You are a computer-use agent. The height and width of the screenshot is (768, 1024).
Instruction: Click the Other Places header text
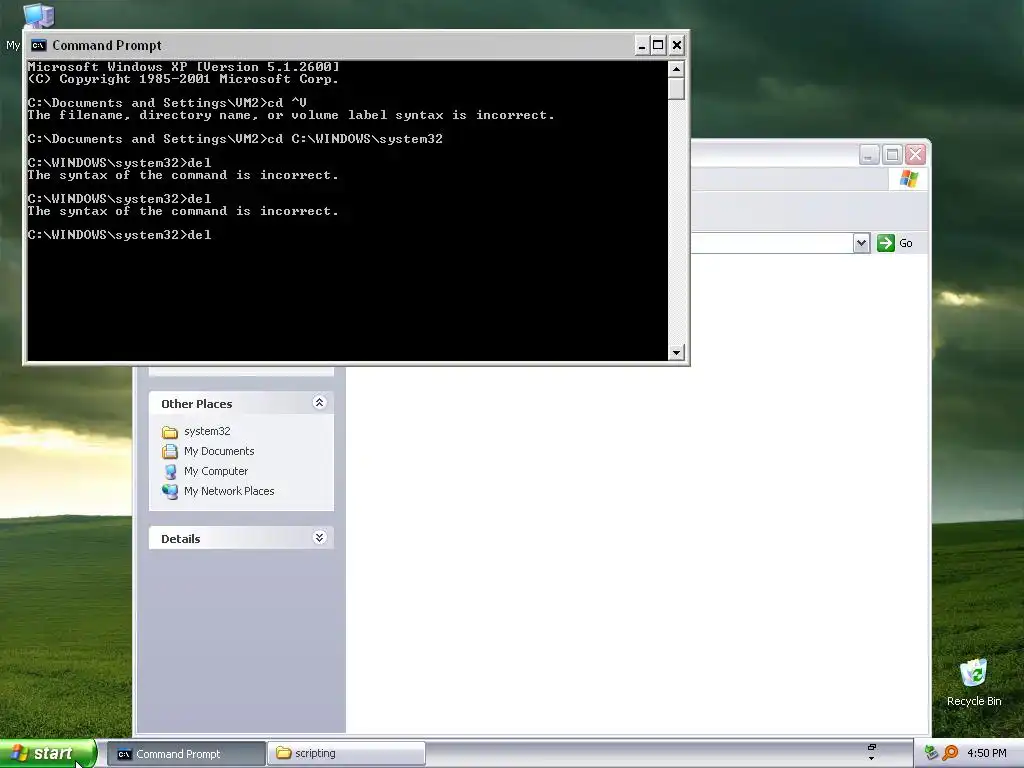coord(197,404)
